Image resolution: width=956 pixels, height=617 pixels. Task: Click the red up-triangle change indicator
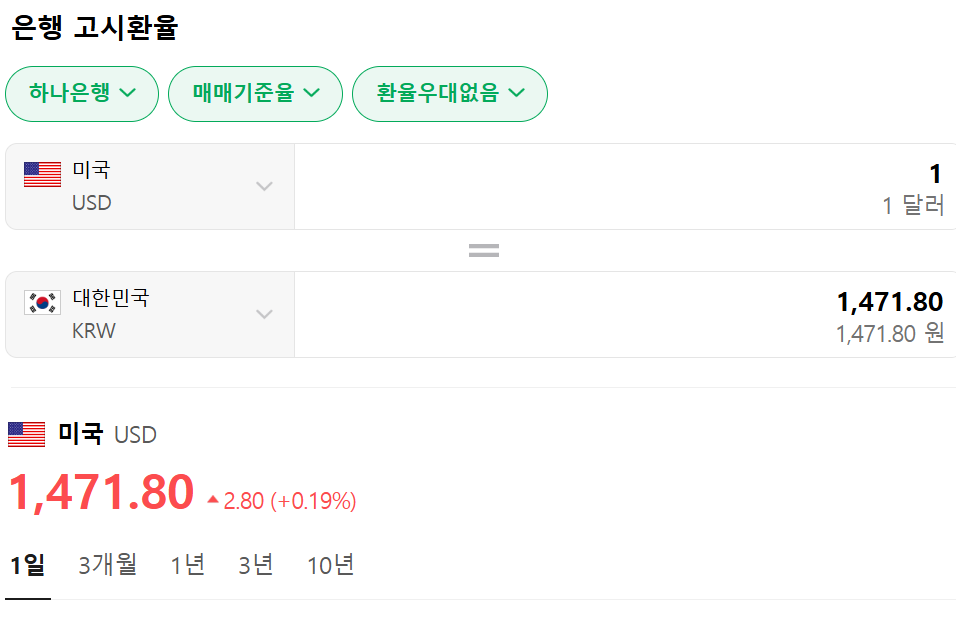click(212, 499)
